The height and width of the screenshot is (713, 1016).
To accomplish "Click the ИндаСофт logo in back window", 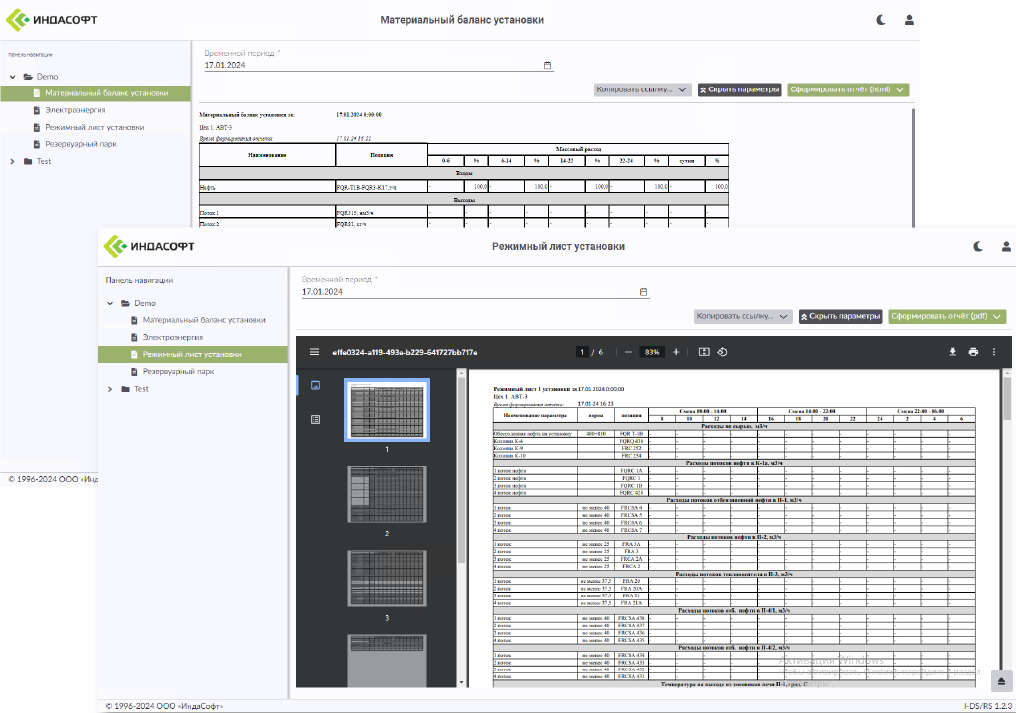I will [52, 20].
